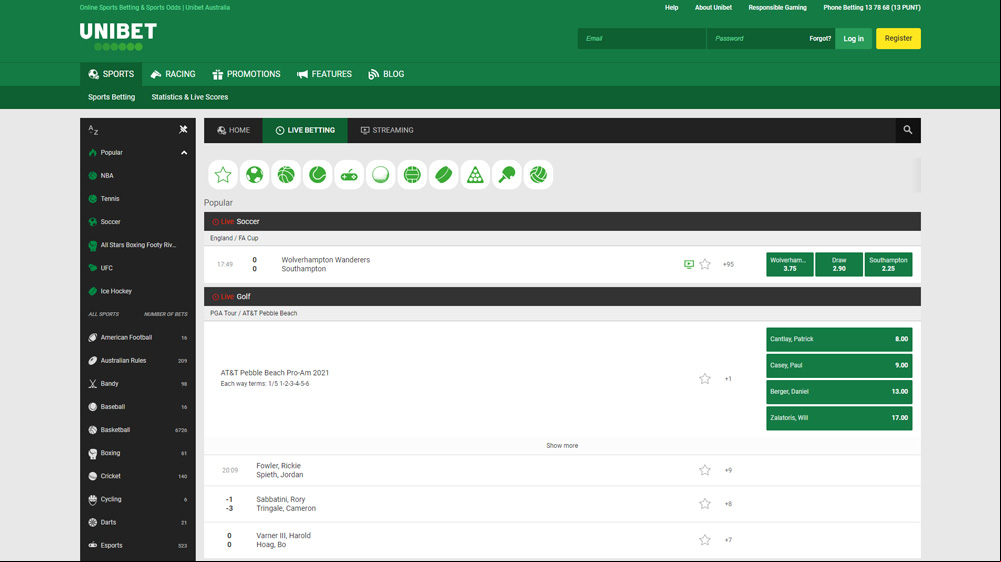Click the Forgot? password link

[820, 38]
